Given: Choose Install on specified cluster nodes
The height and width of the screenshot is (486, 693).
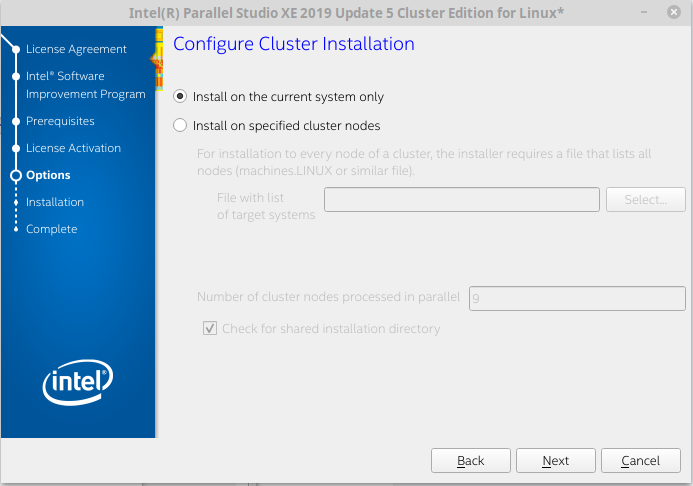Looking at the screenshot, I should (180, 126).
